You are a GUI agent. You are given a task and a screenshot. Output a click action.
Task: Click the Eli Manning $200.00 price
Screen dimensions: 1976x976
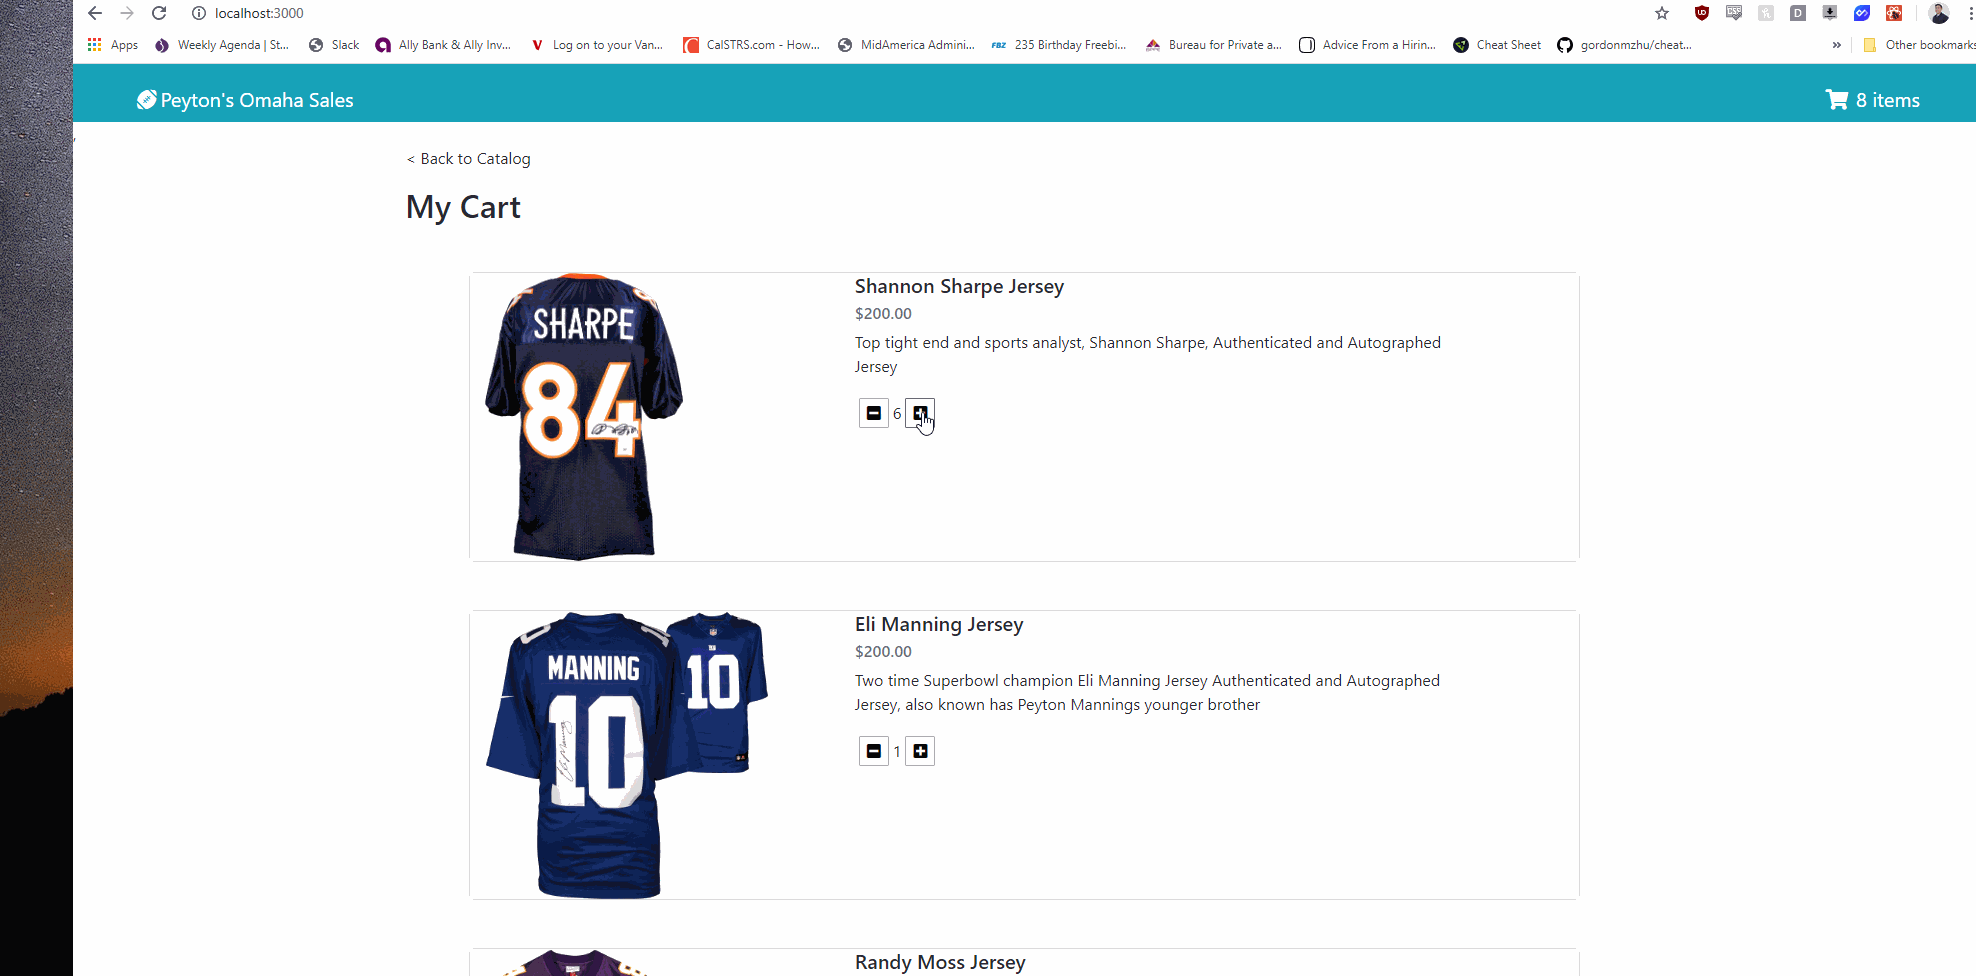coord(883,652)
